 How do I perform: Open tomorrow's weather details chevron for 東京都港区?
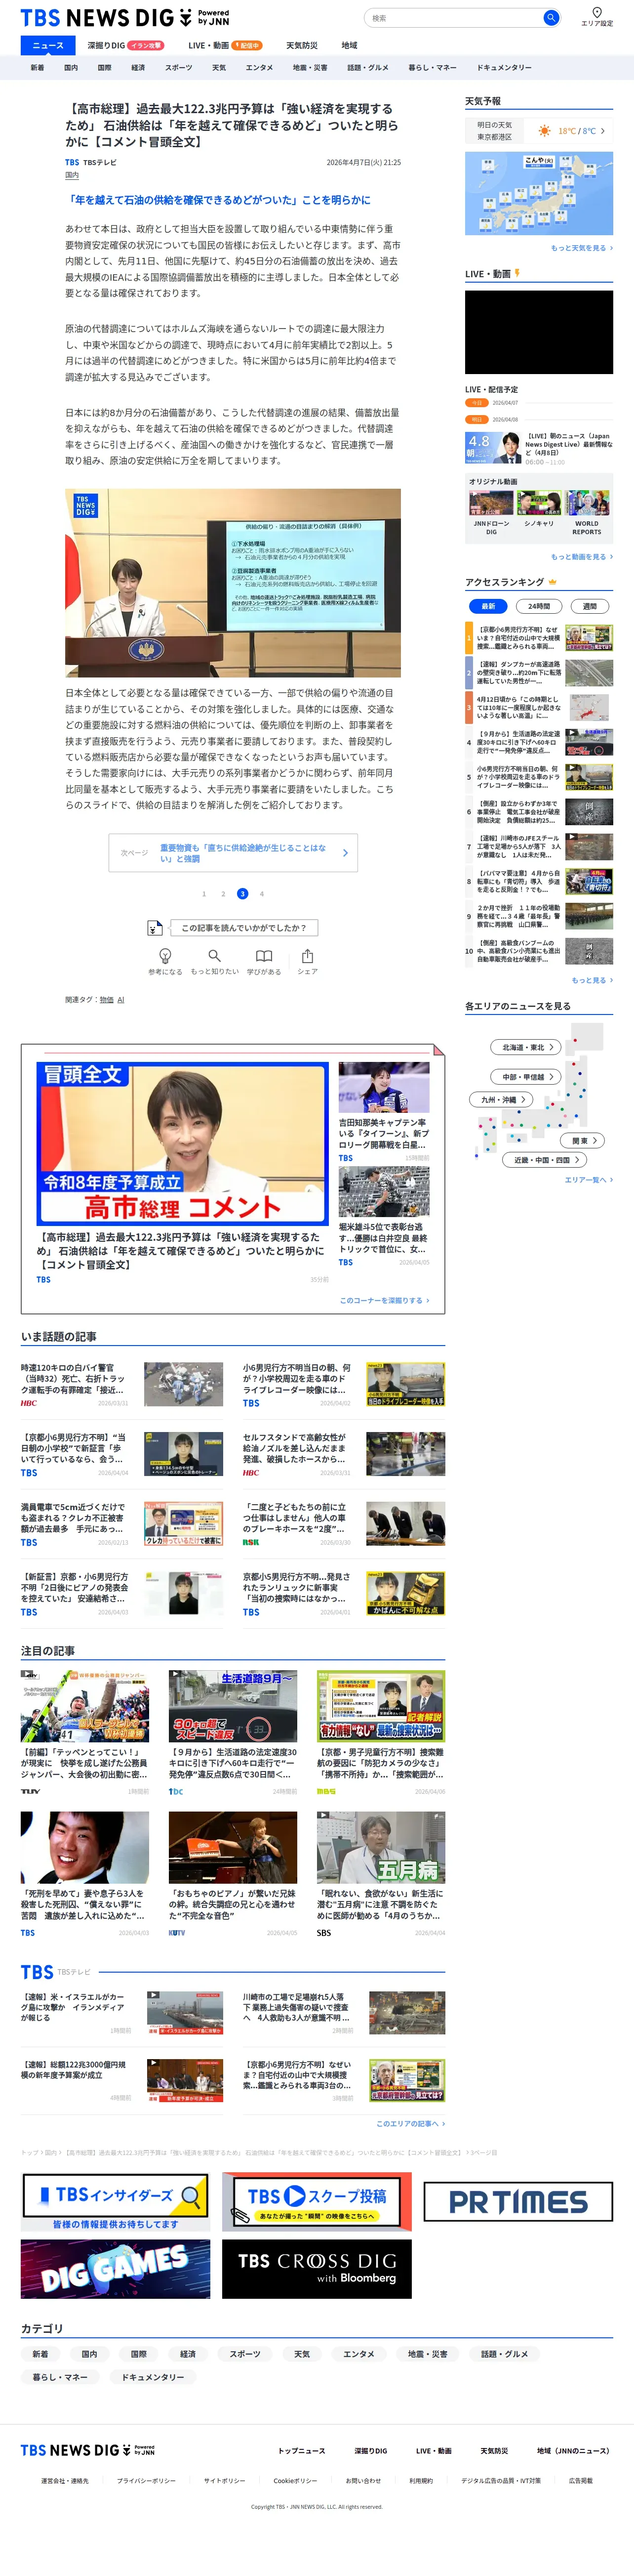tap(603, 131)
